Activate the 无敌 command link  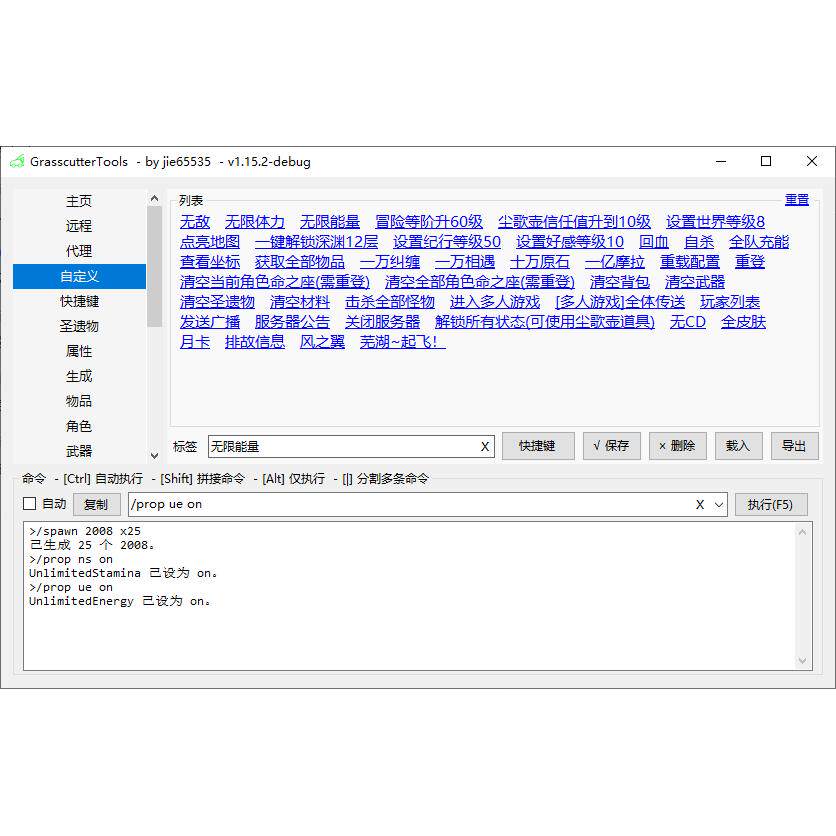tap(195, 221)
